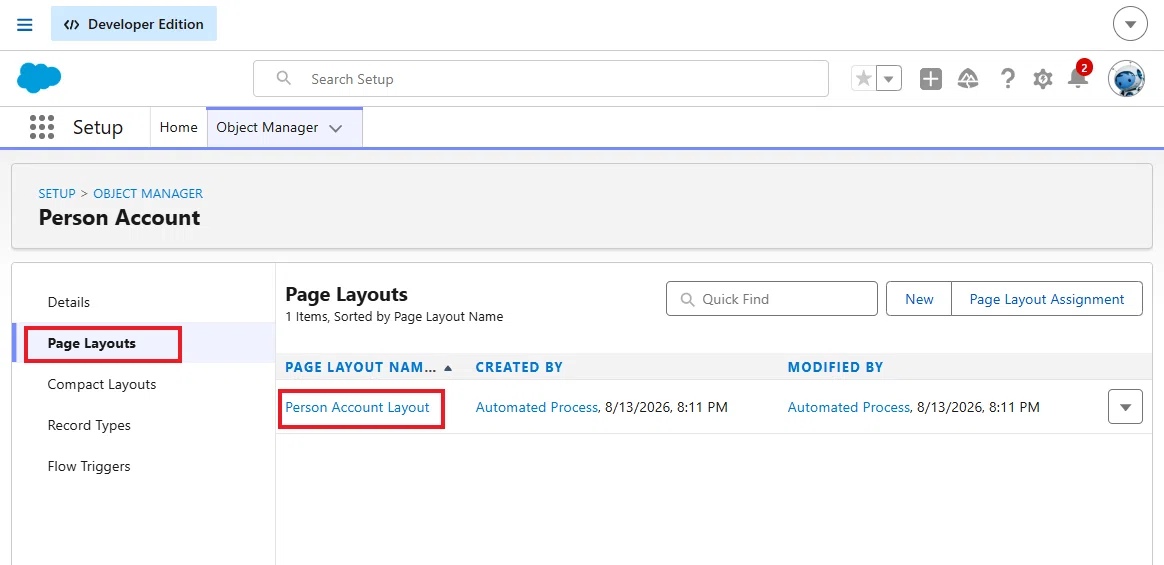The height and width of the screenshot is (565, 1164).
Task: Select the Object Manager tab
Action: (x=267, y=128)
